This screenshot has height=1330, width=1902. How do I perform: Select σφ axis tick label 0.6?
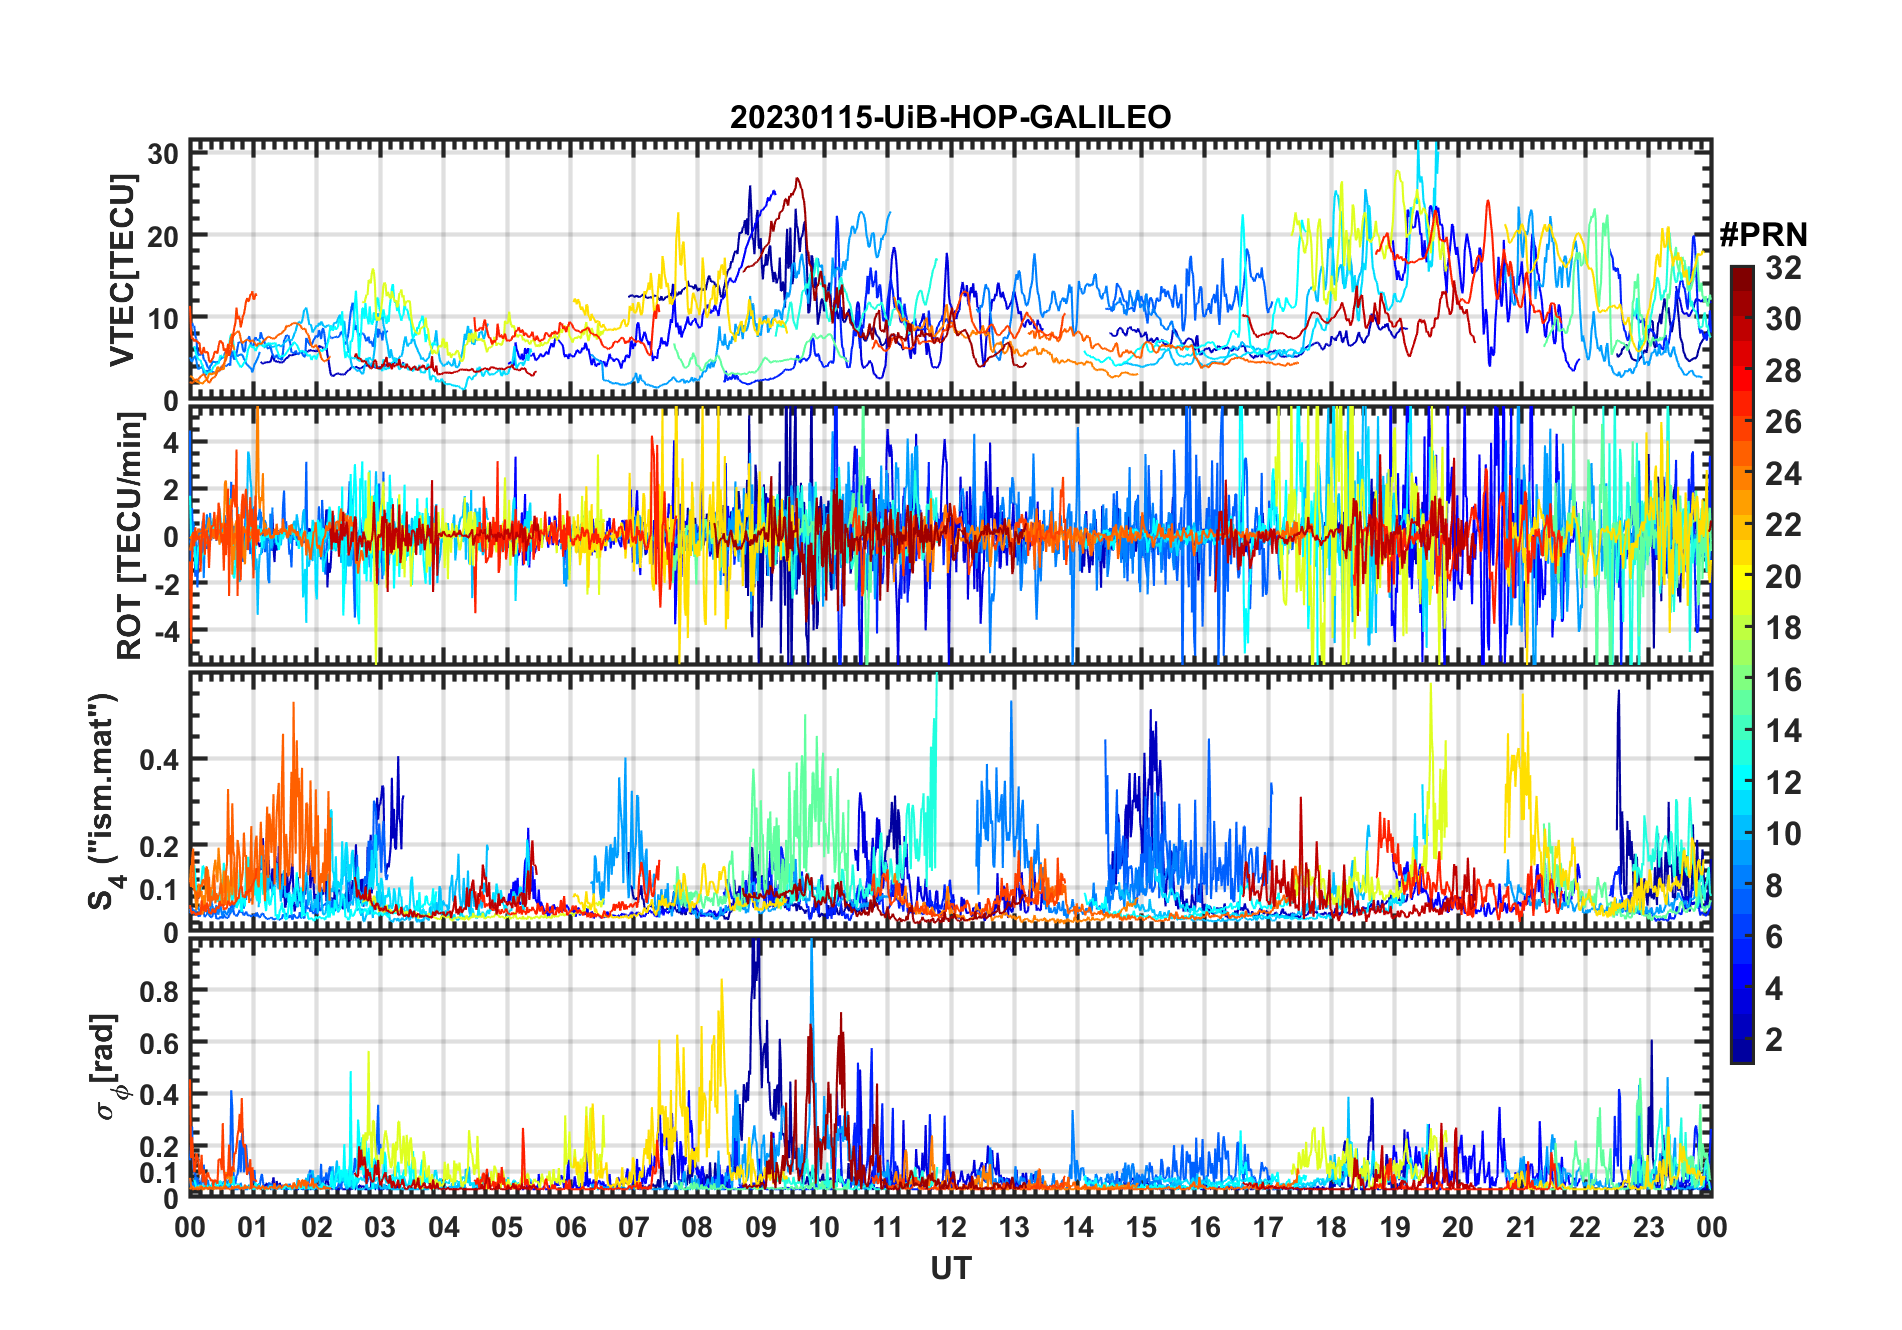[x=159, y=1043]
